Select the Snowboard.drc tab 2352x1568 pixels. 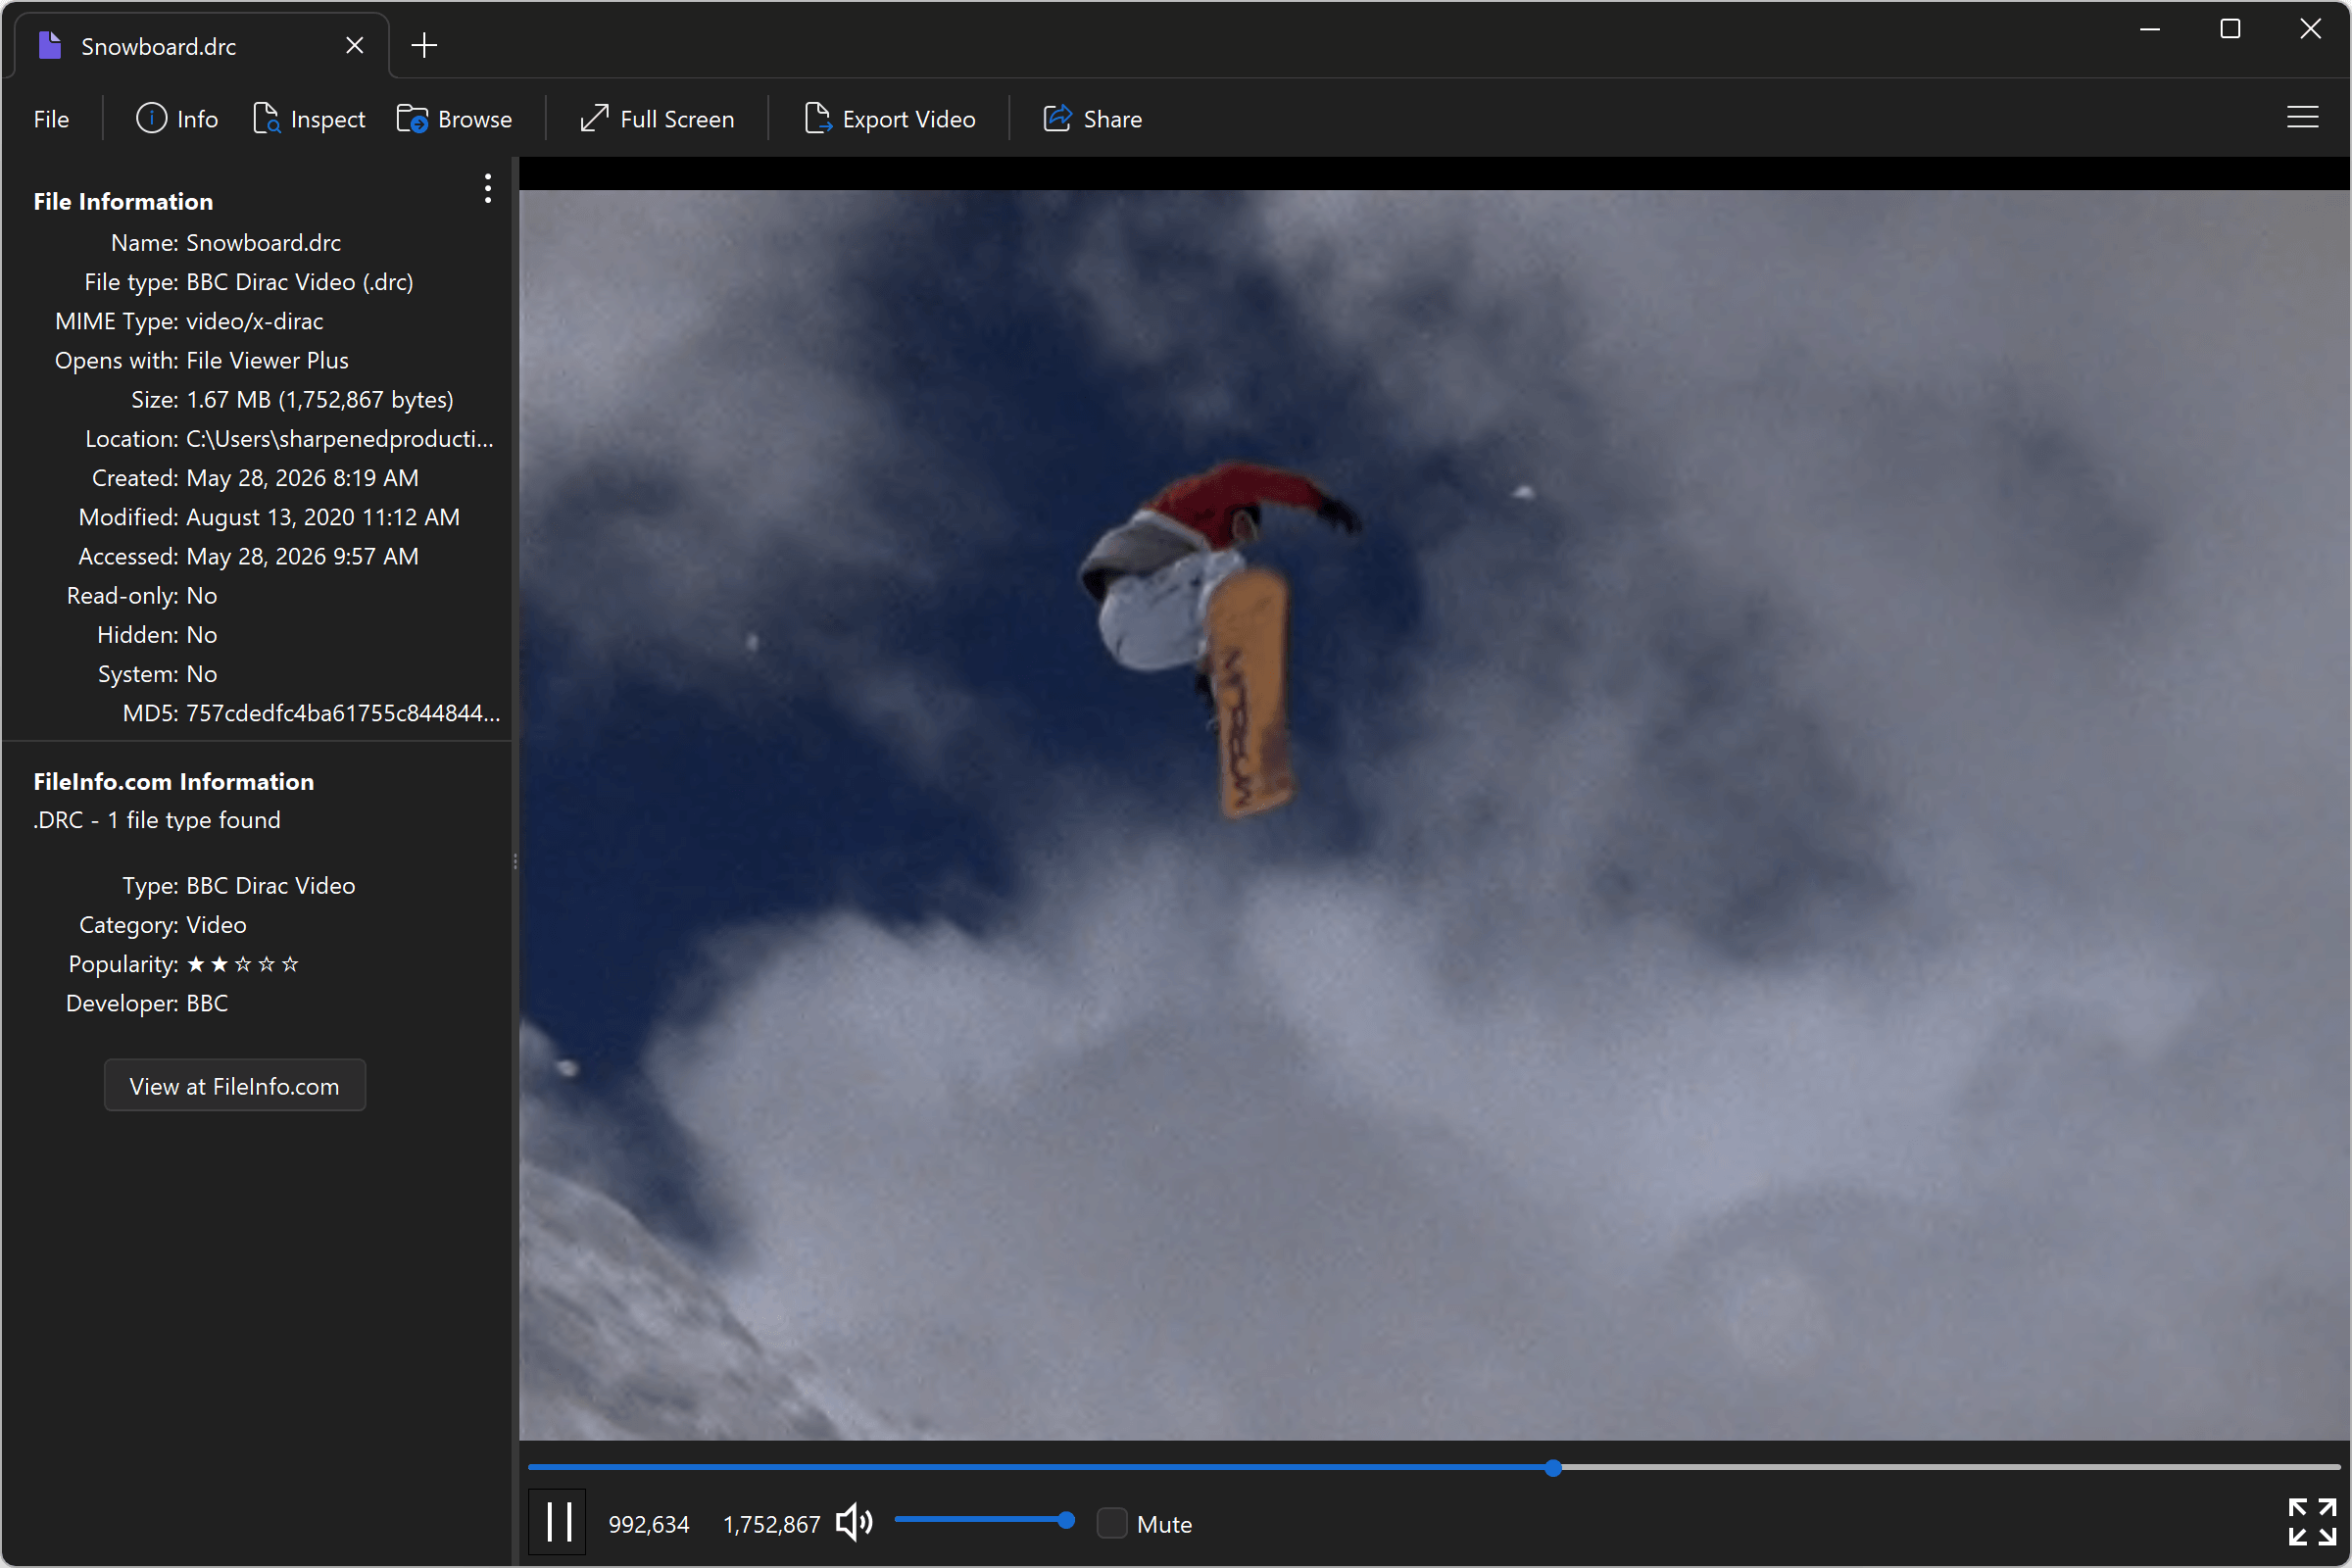(200, 46)
